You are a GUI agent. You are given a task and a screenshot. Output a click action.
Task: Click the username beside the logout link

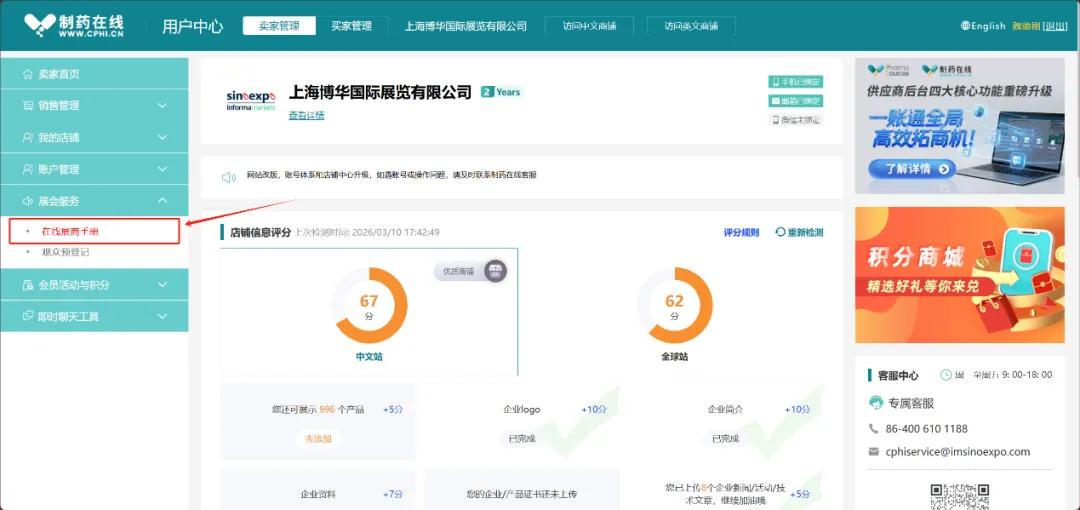point(1026,26)
